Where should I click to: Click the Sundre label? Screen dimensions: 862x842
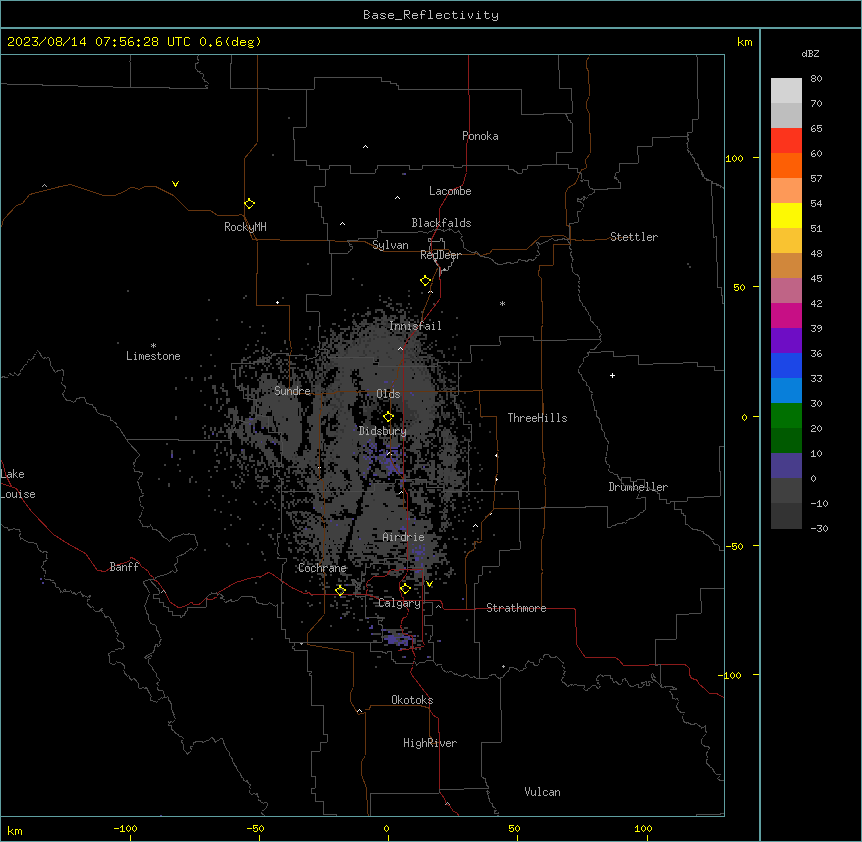292,391
